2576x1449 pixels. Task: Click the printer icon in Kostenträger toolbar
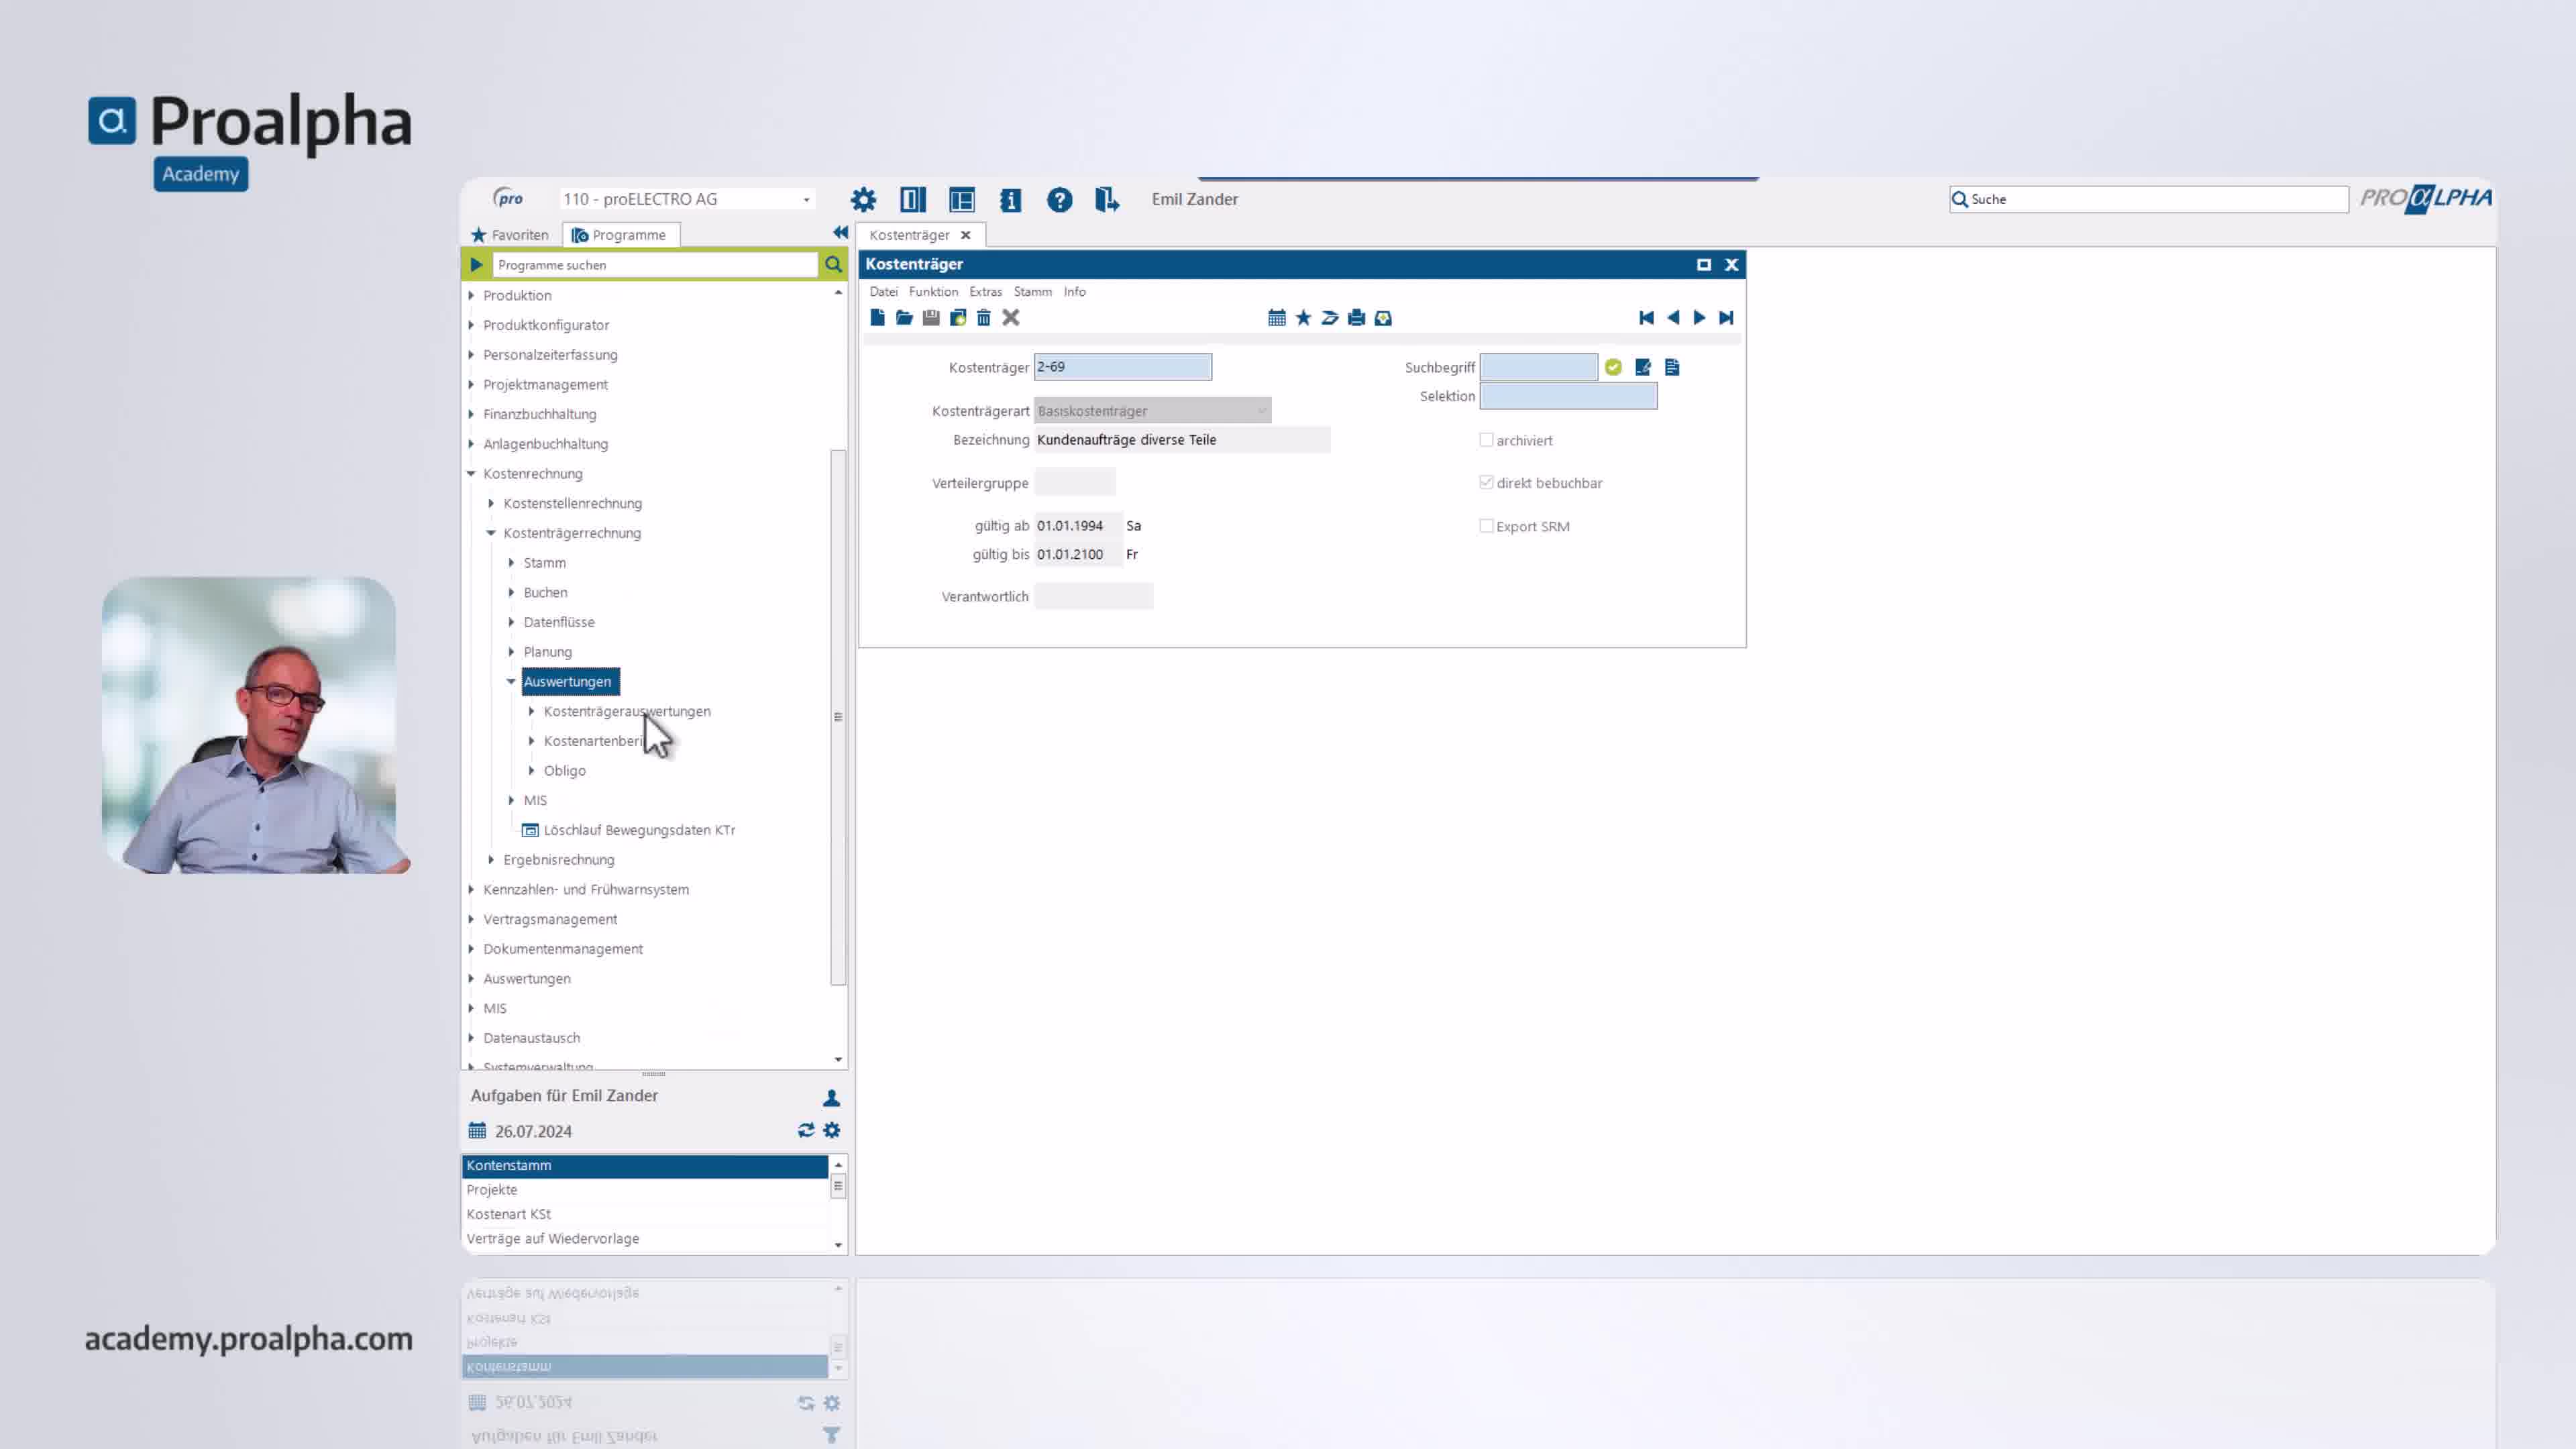[1356, 318]
